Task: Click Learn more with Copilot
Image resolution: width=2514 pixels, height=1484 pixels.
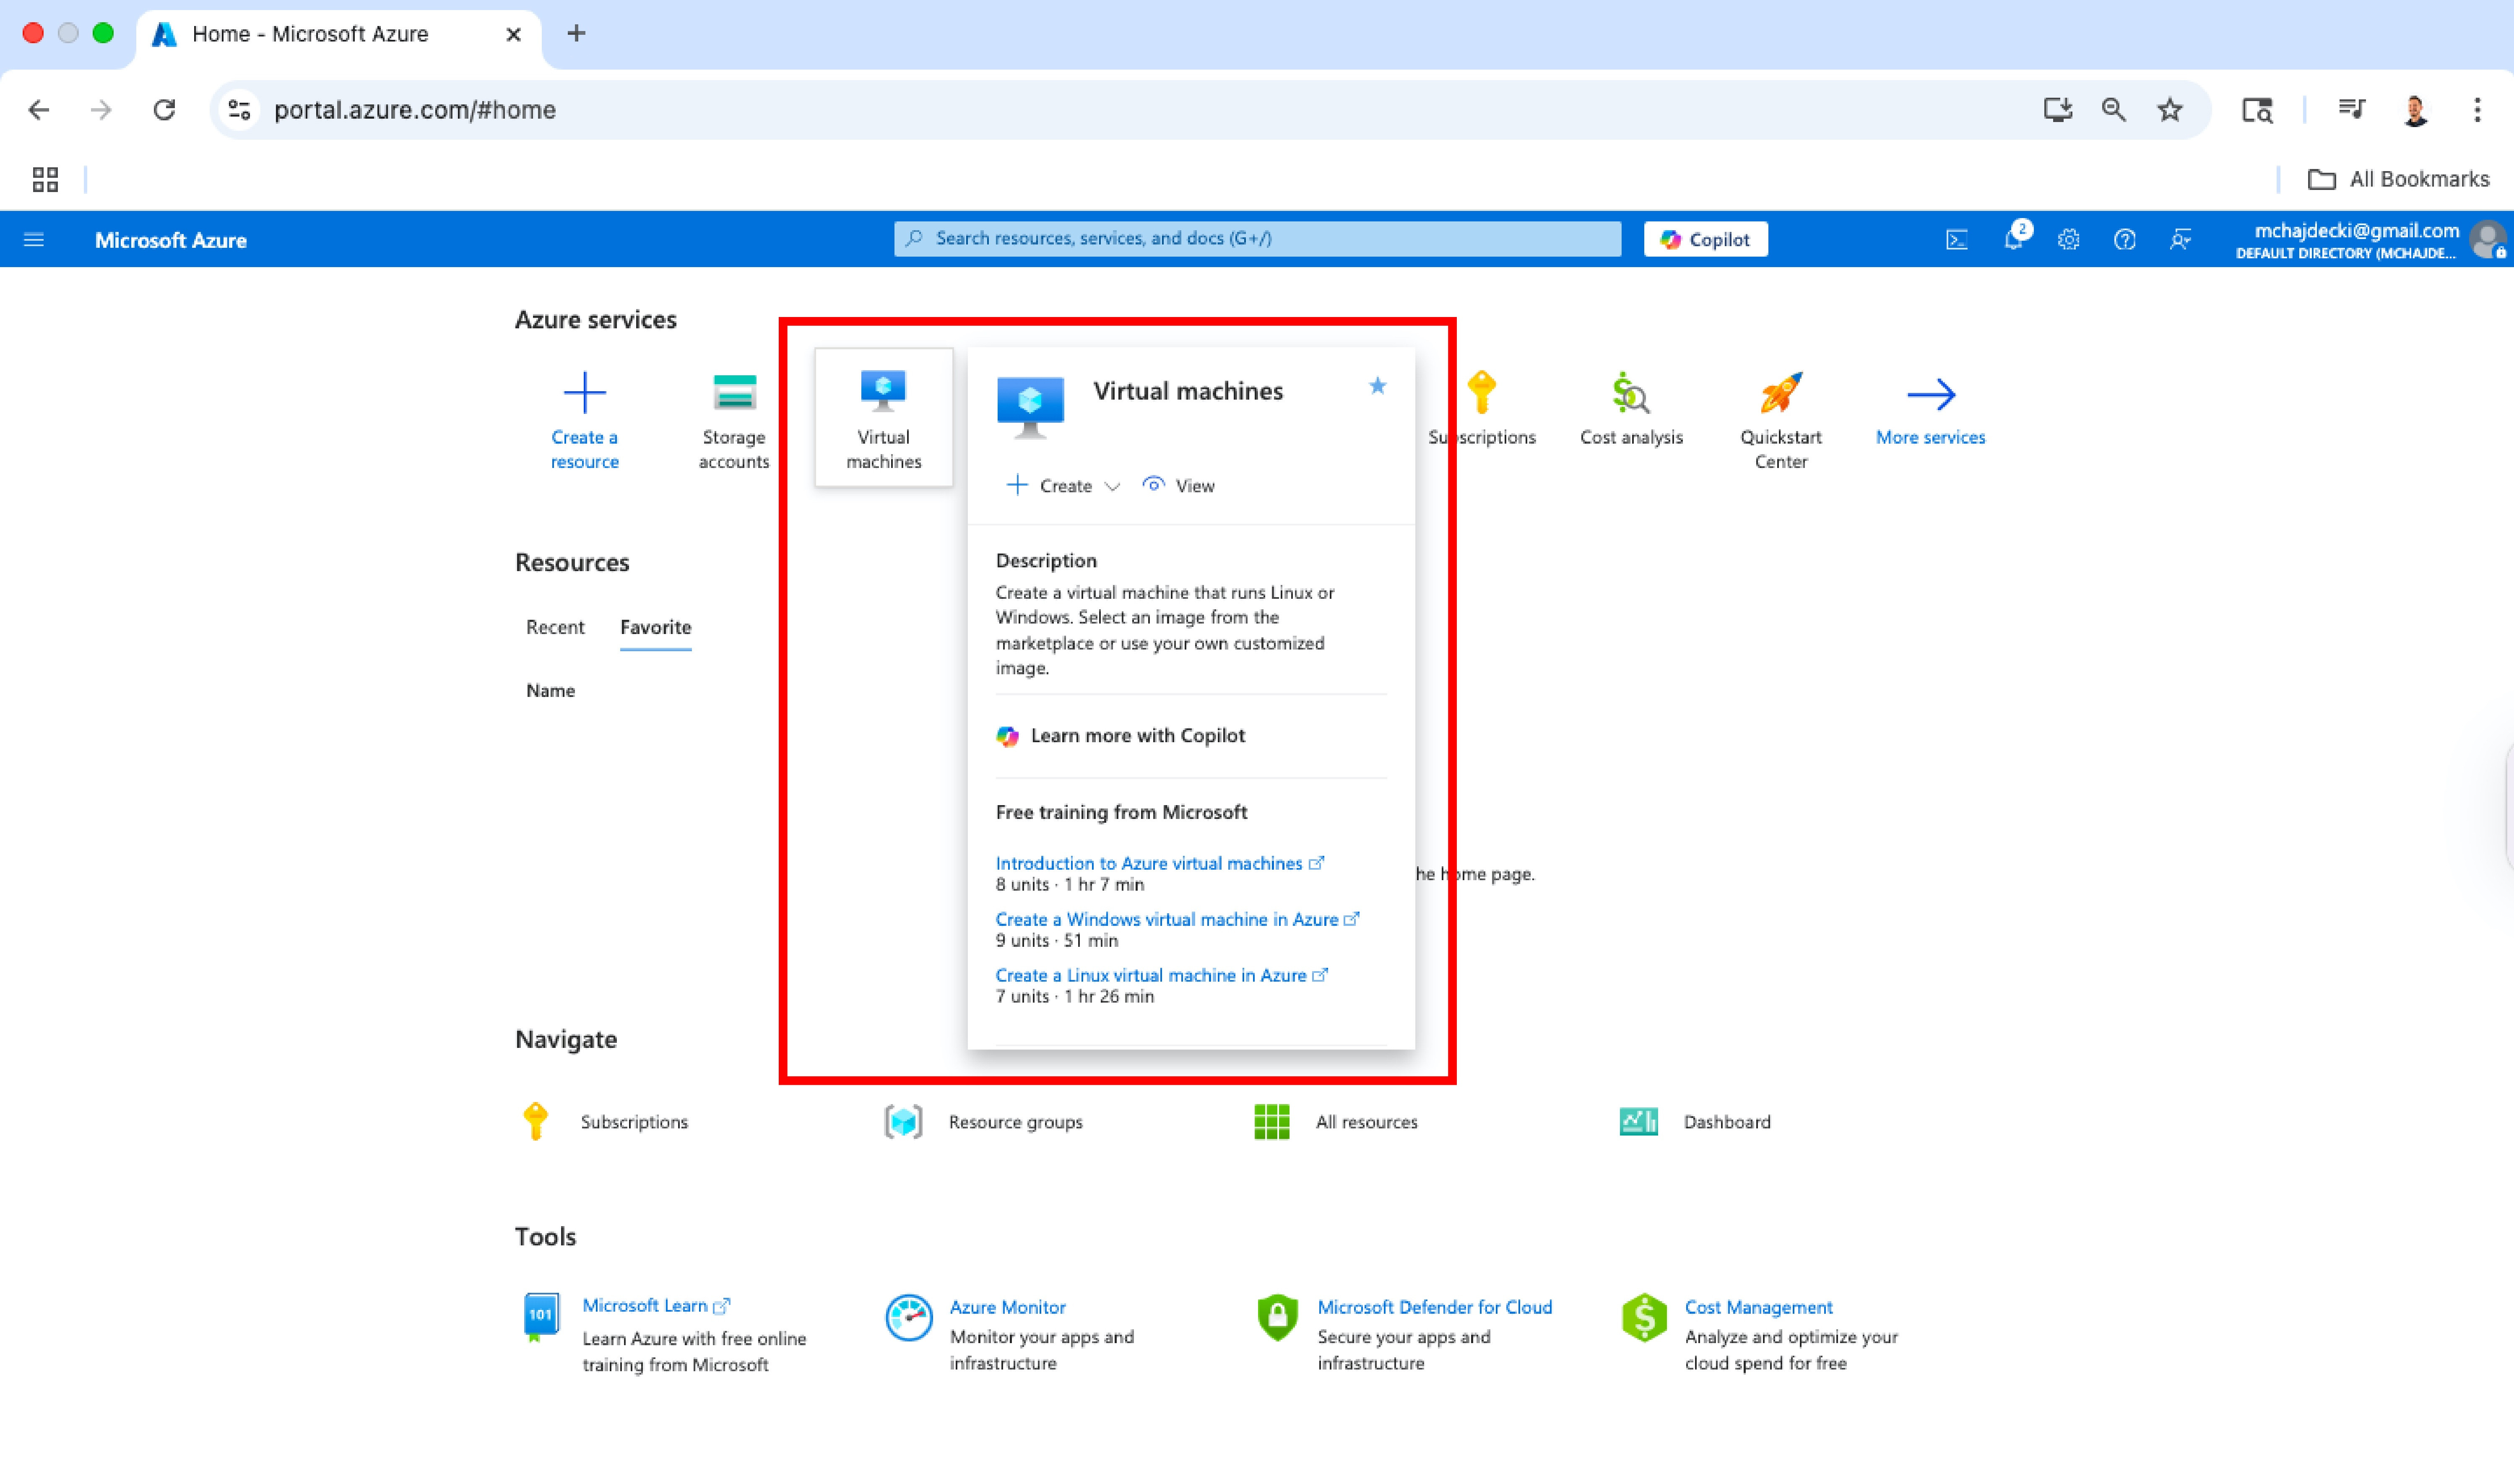Action: click(x=1120, y=736)
